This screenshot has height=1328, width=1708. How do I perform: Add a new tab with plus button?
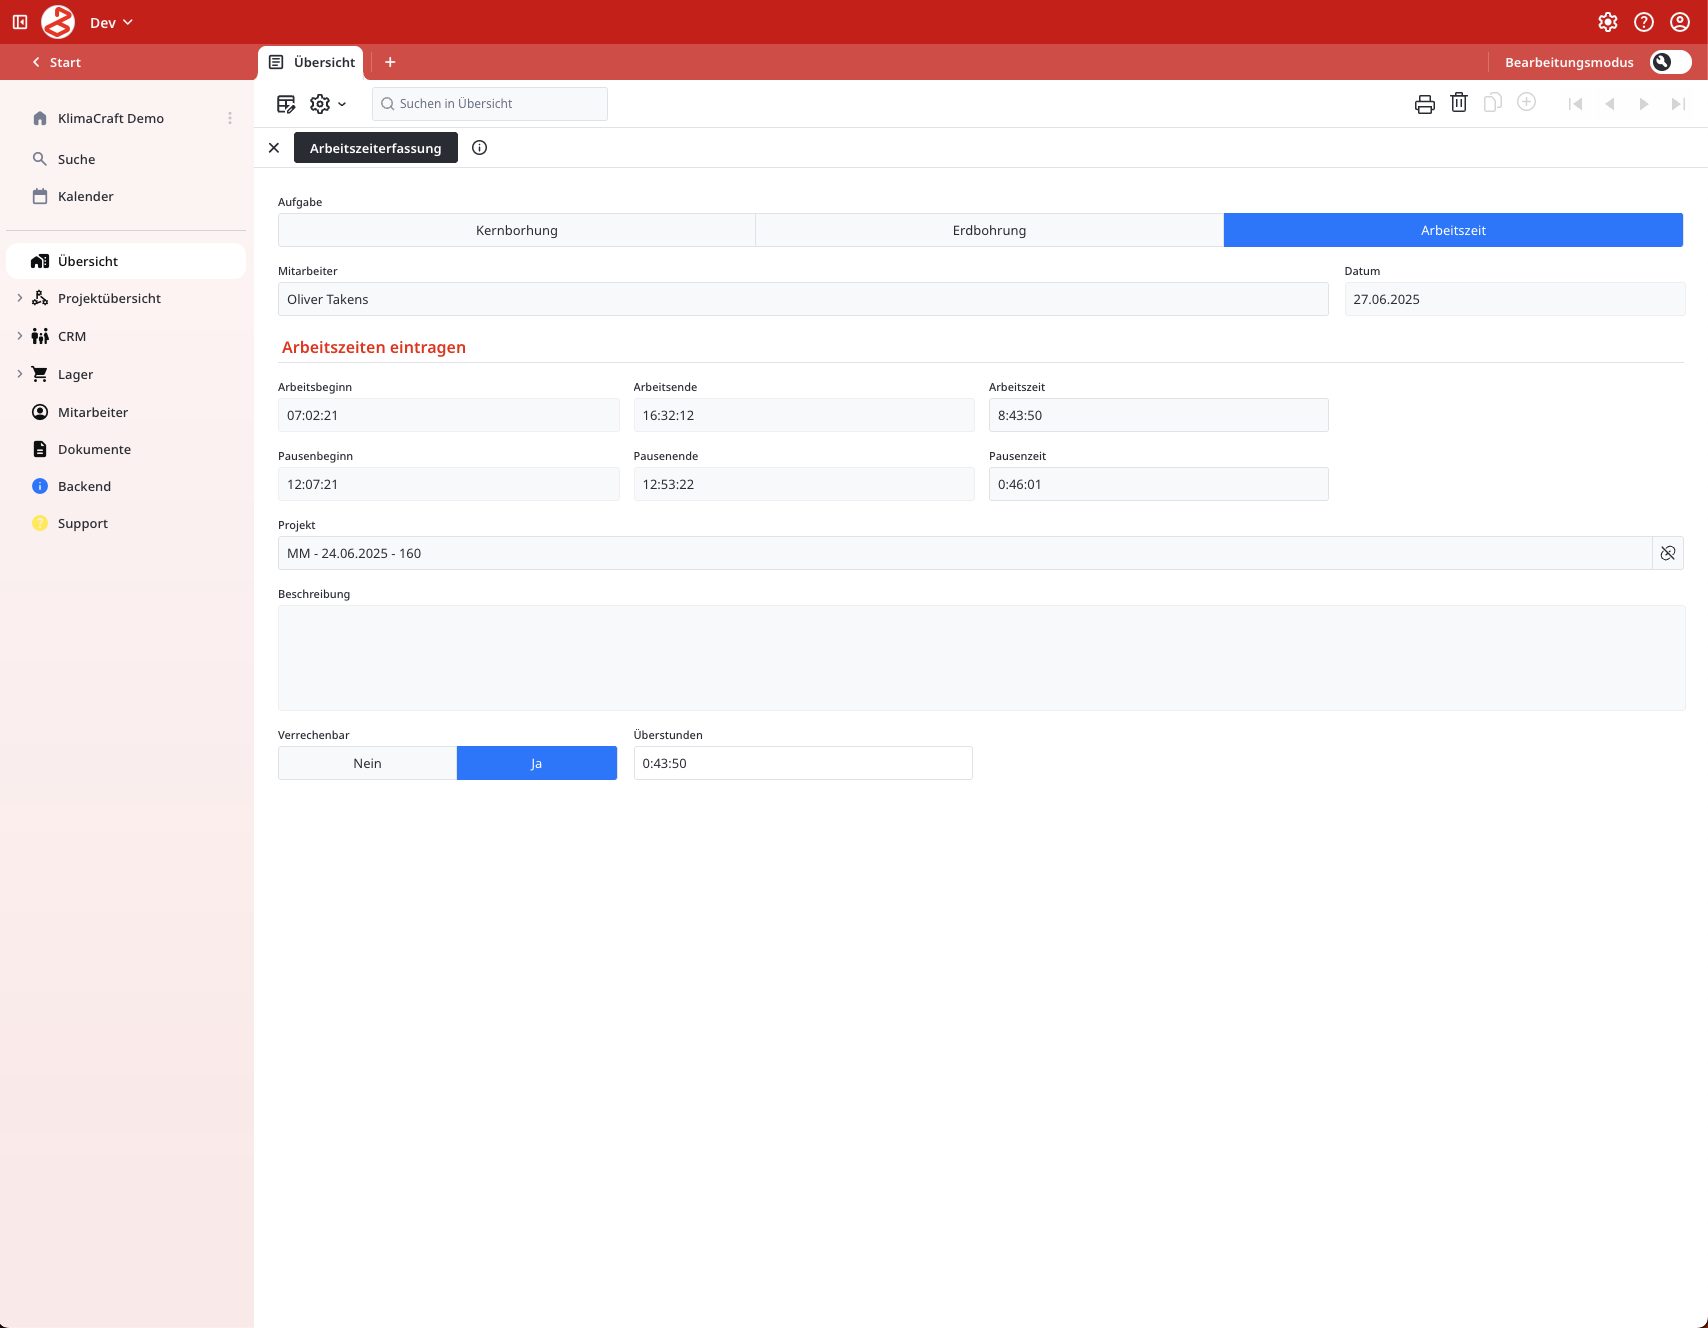point(390,62)
